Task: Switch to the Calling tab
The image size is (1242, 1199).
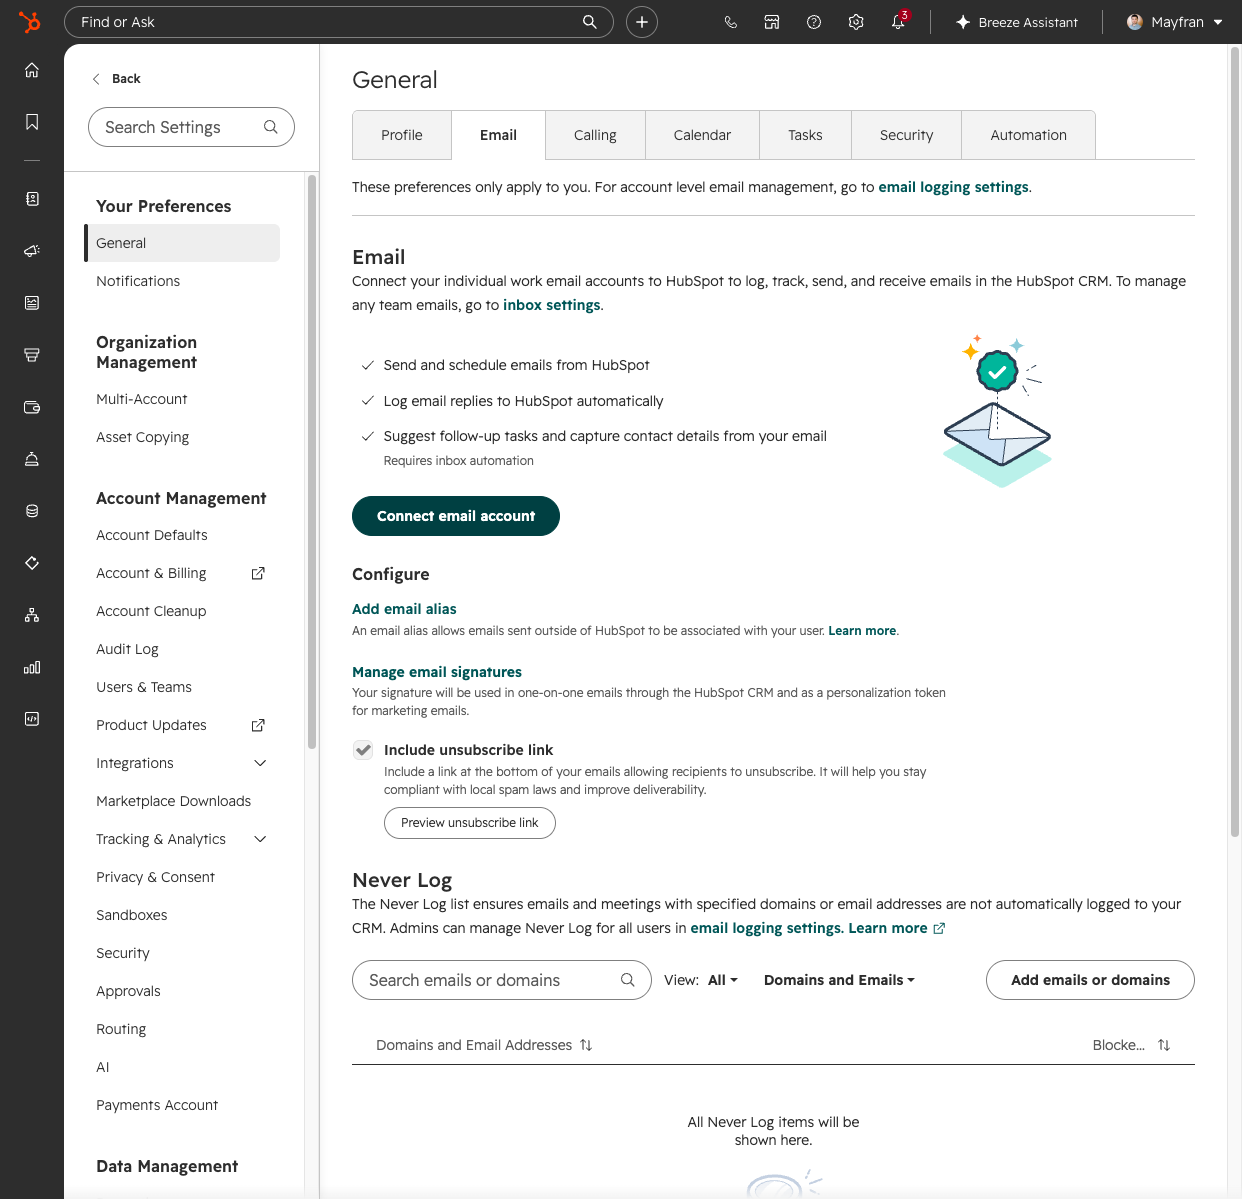Action: point(595,135)
